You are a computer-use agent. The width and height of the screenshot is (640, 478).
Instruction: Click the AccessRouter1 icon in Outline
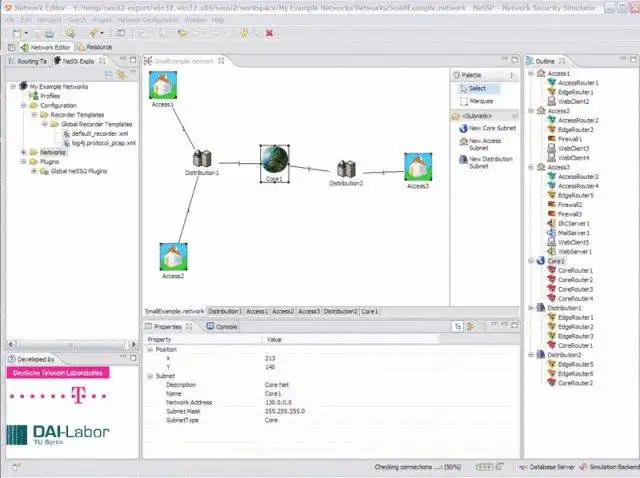click(x=551, y=82)
